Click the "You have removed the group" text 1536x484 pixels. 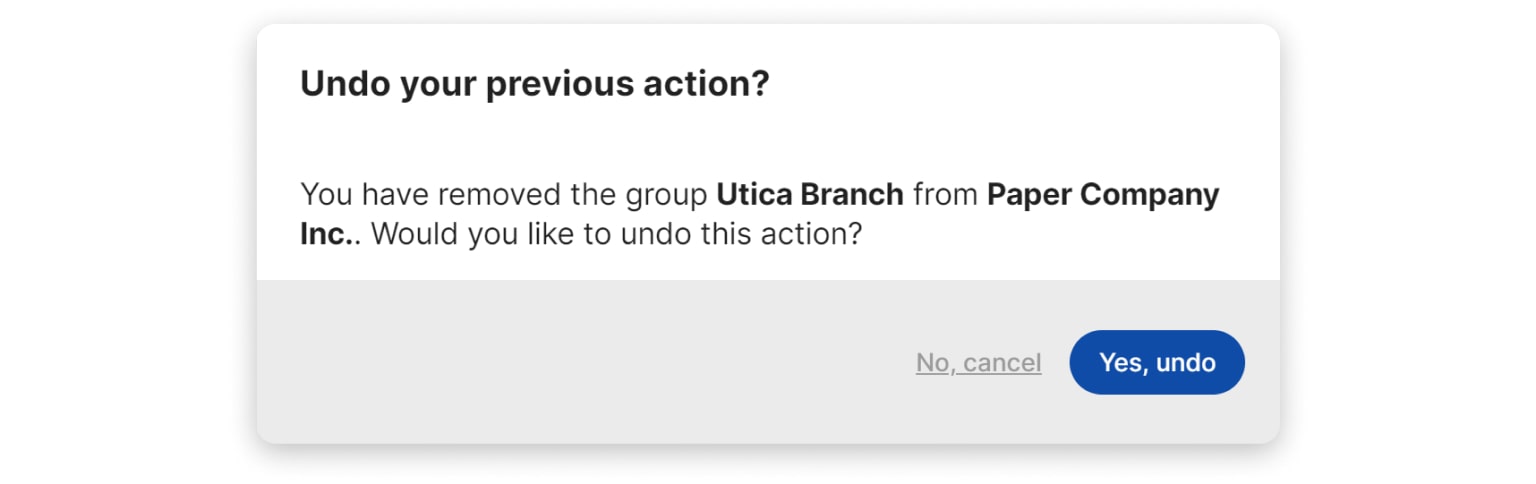[505, 194]
